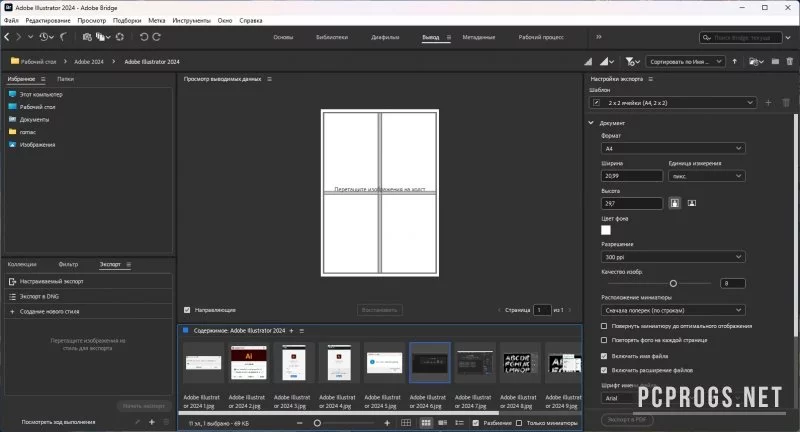Image resolution: width=800 pixels, height=432 pixels.
Task: Click Adobe 2024 in the breadcrumb path
Action: [89, 62]
